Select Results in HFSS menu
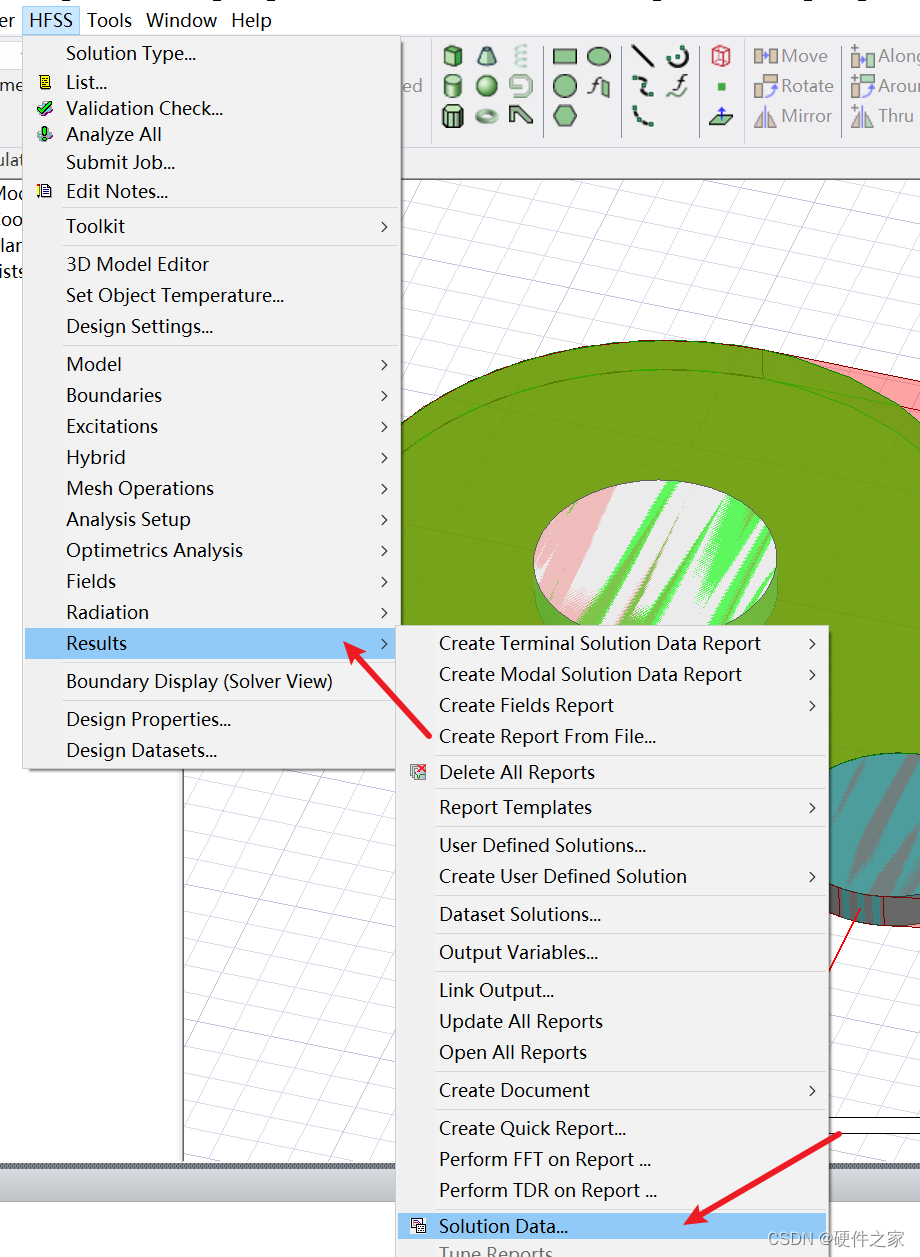 (212, 644)
